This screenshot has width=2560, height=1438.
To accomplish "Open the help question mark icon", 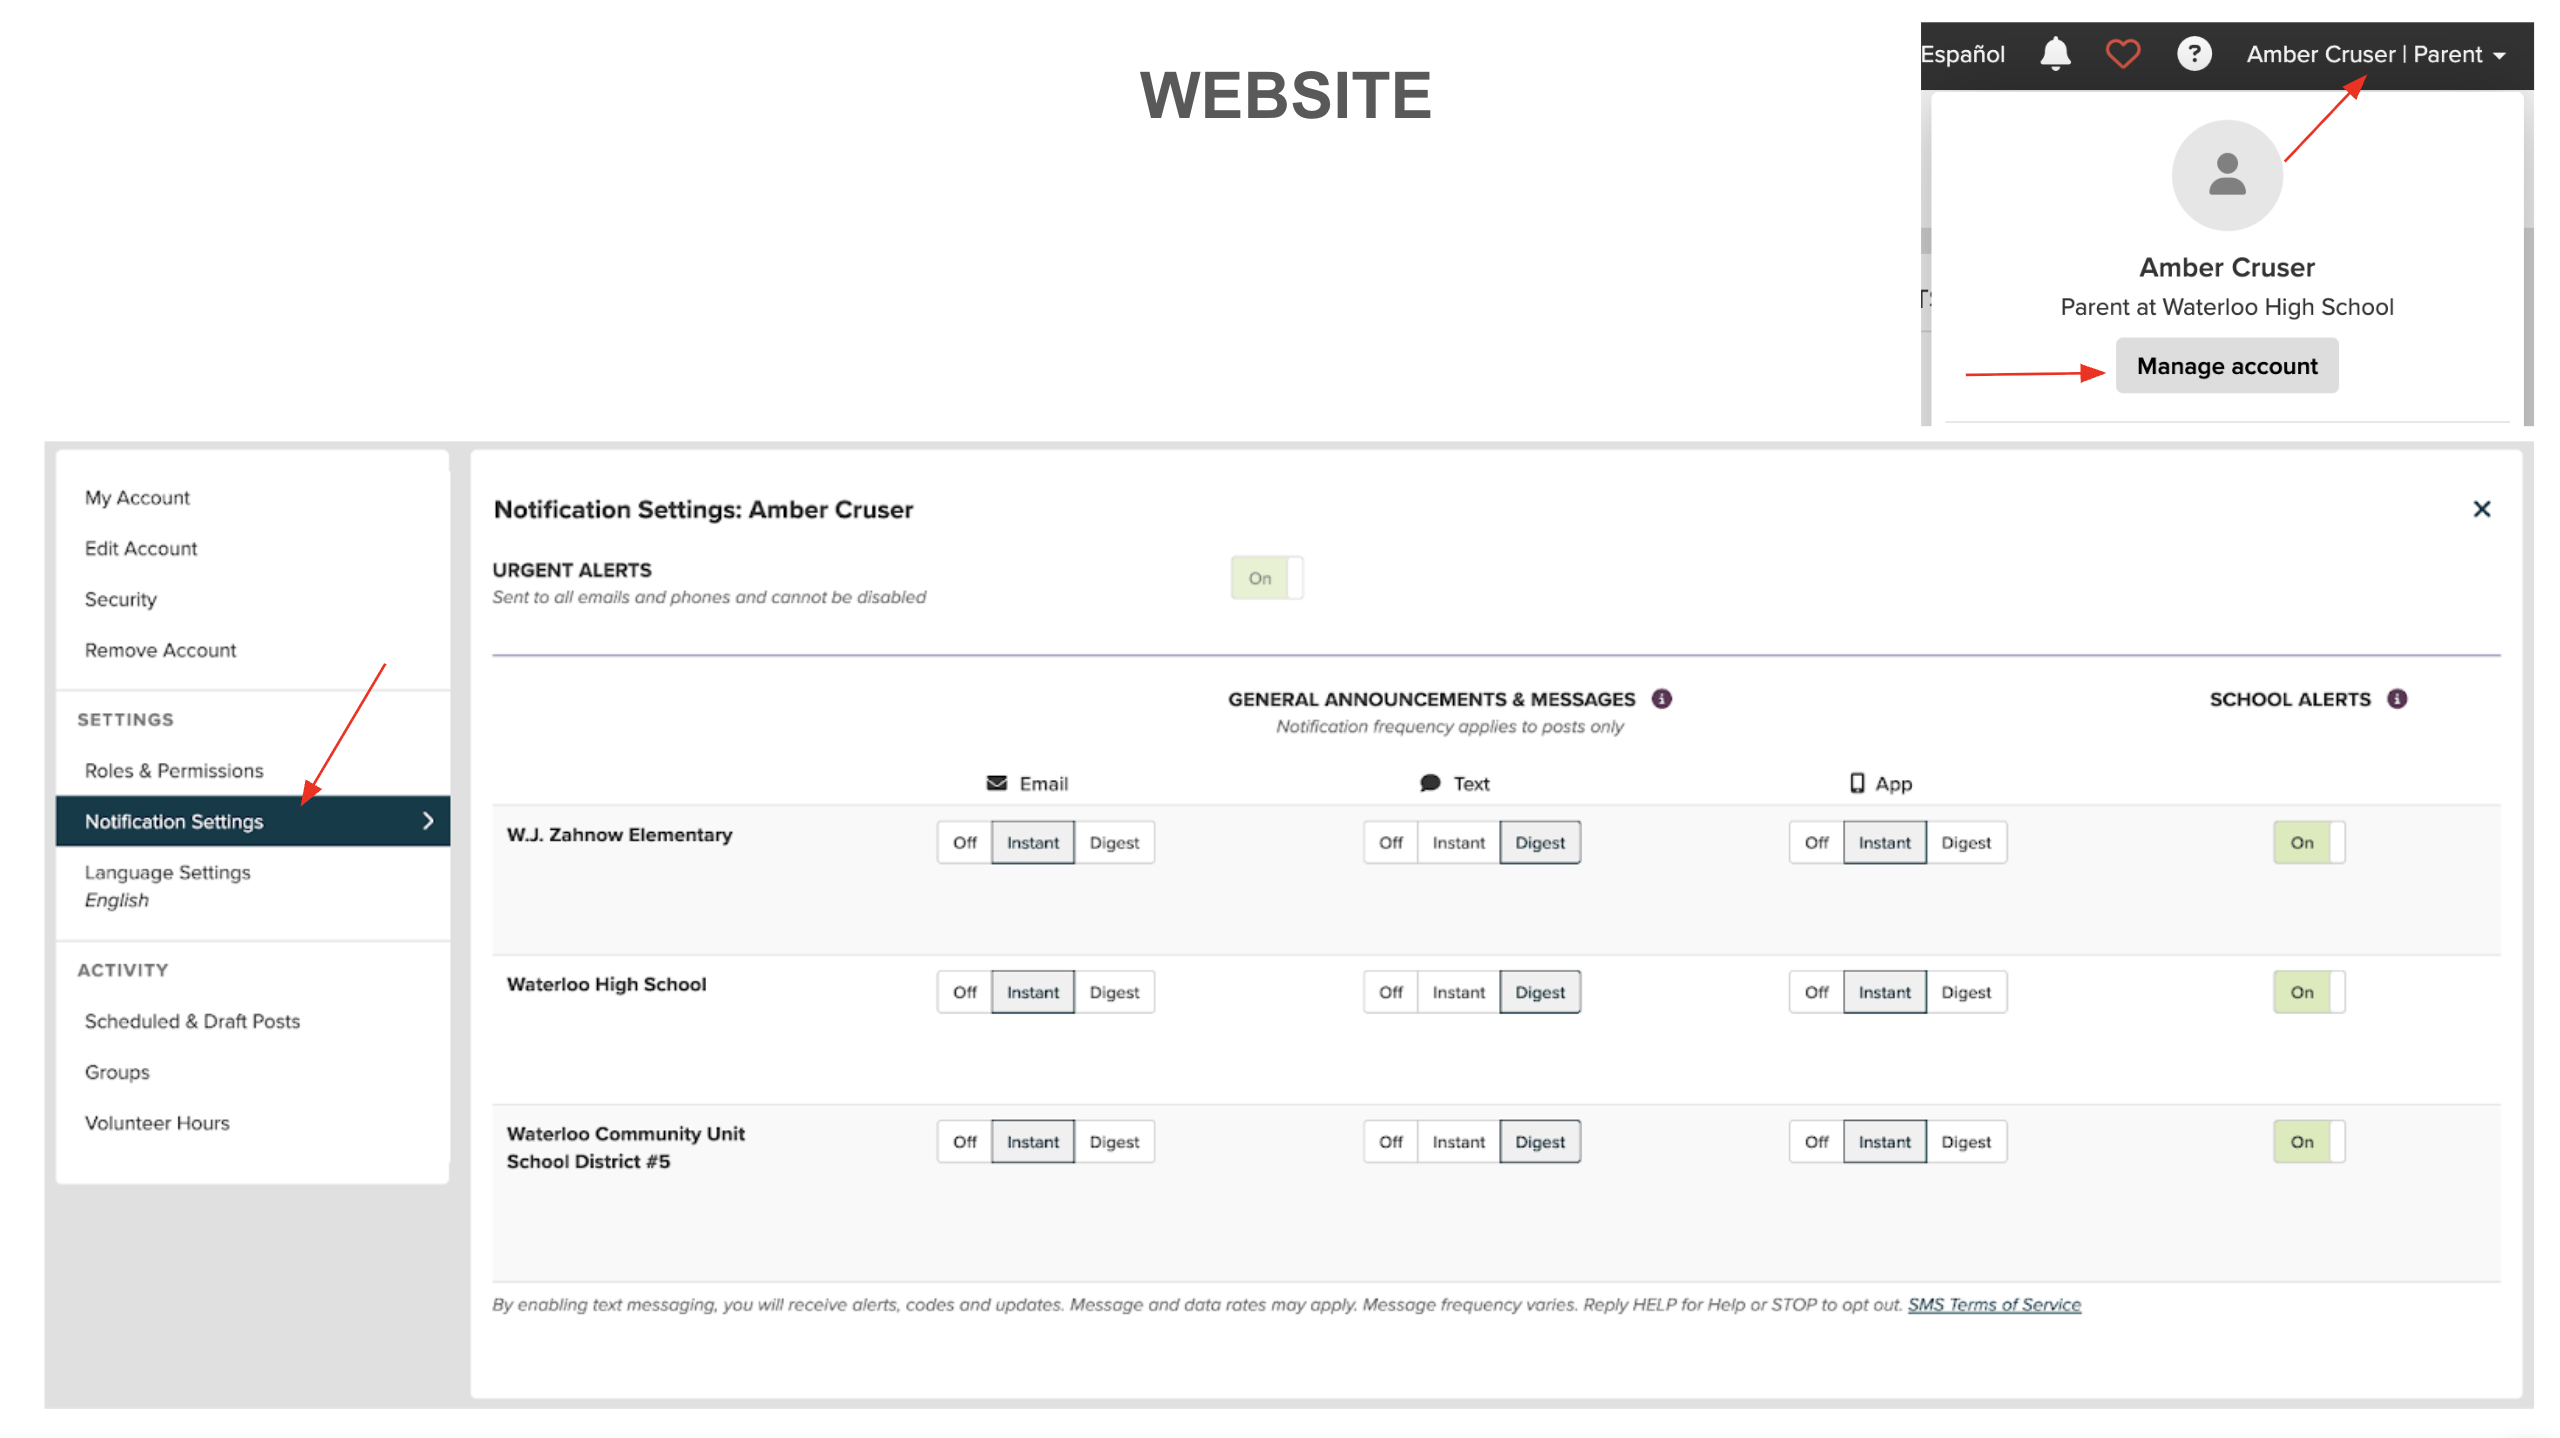I will click(x=2194, y=54).
